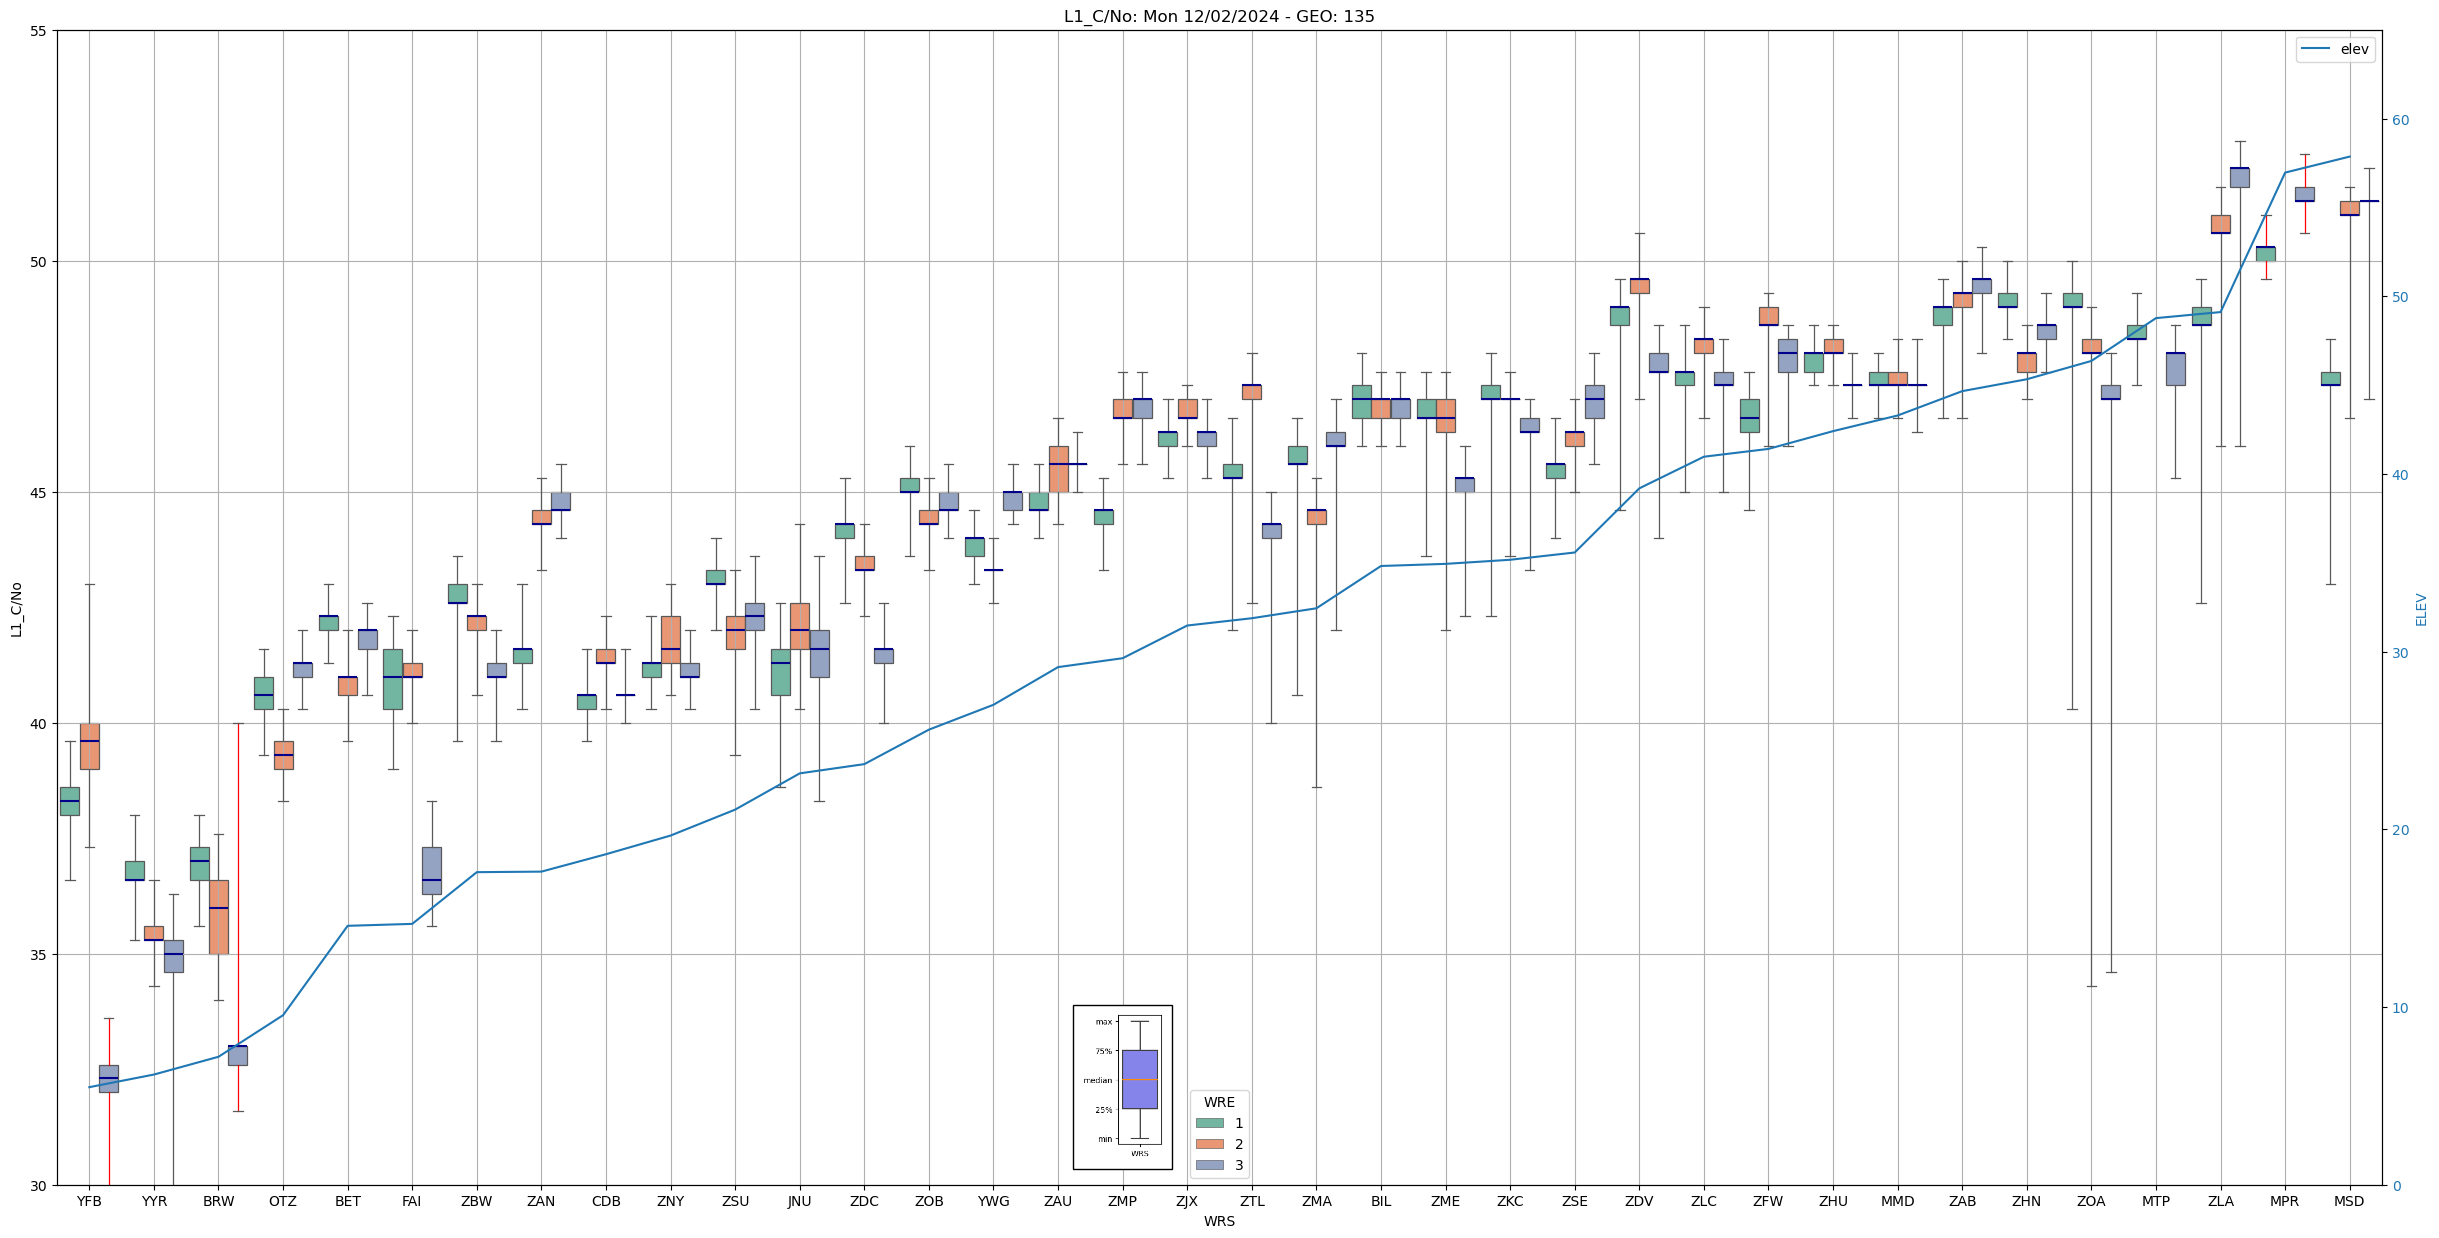Click the orange WRE 2 legend swatch

click(1209, 1144)
